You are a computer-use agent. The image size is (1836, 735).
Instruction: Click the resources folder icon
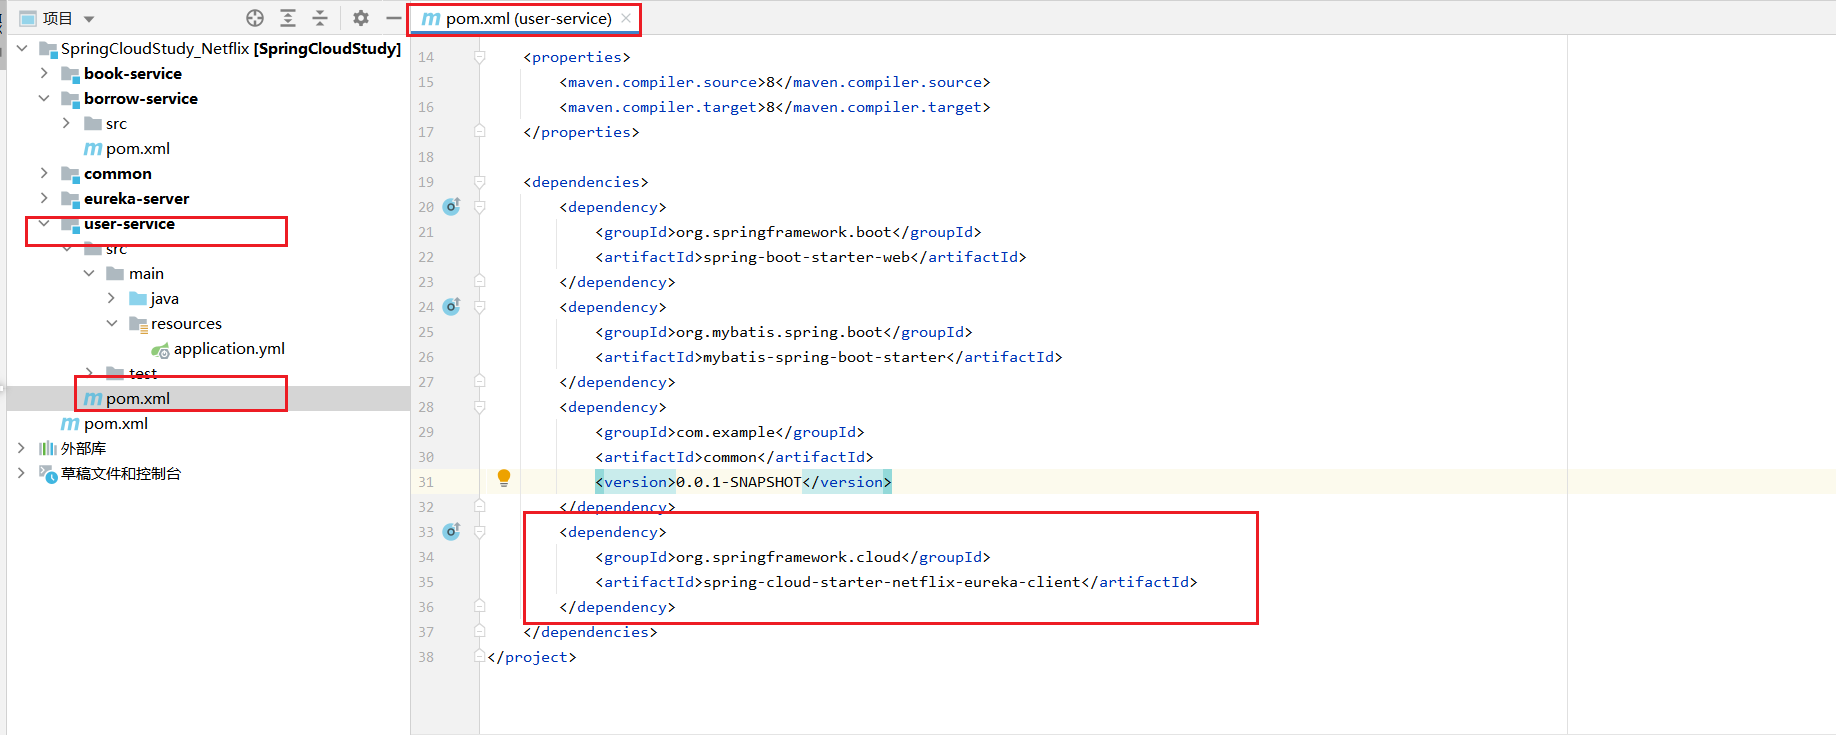[x=138, y=323]
